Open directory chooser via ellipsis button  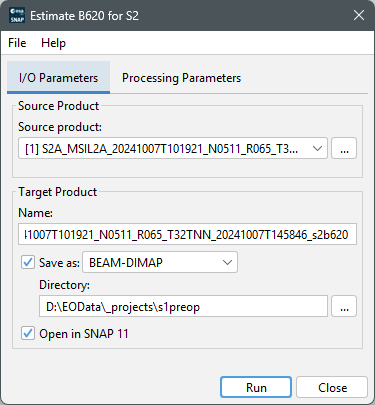[344, 306]
